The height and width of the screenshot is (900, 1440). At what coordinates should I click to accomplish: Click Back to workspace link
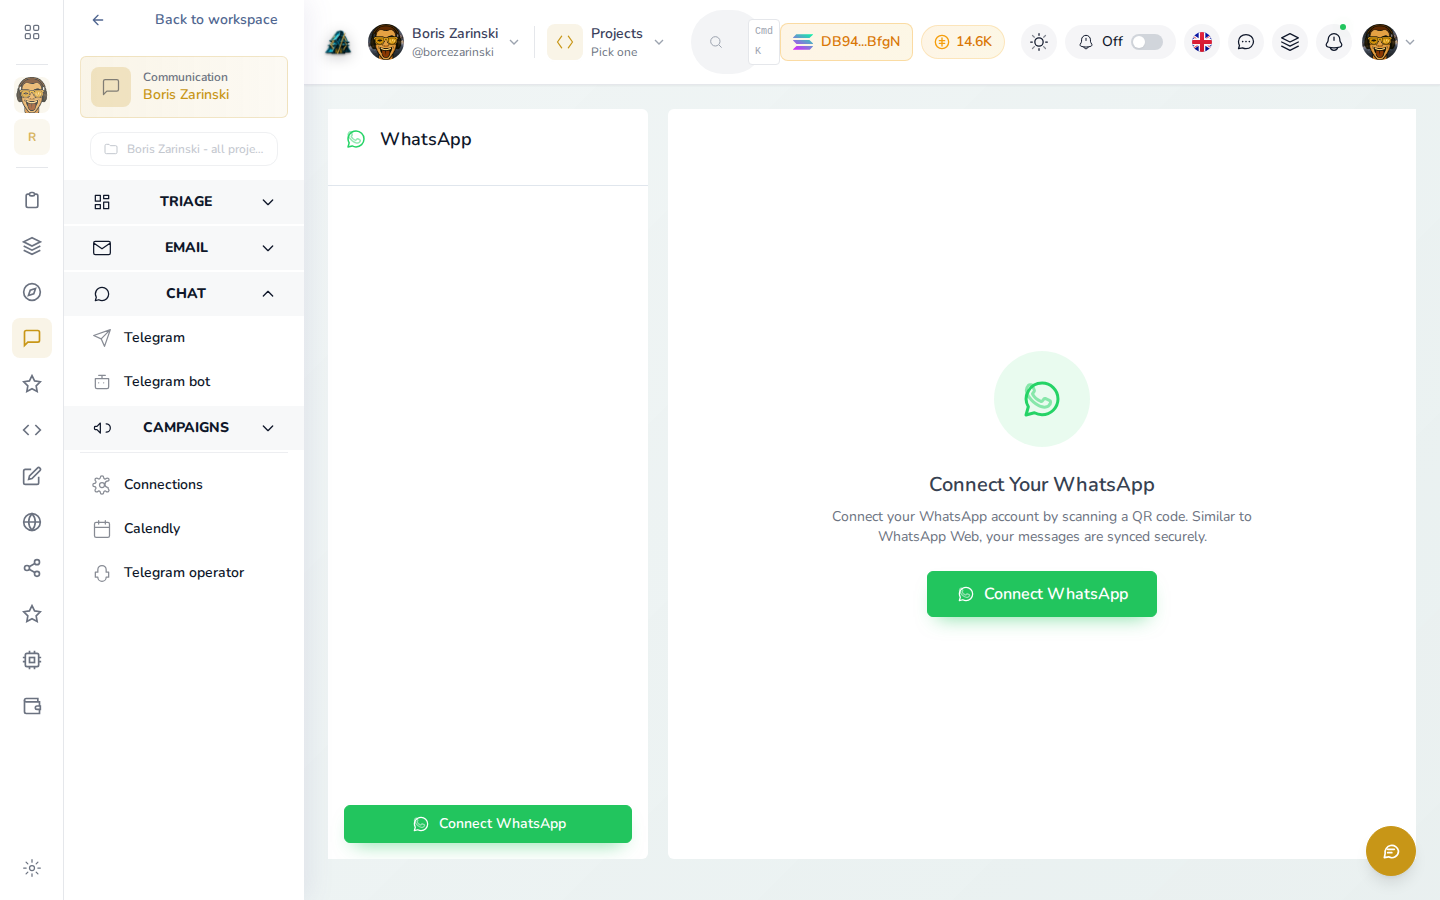click(x=184, y=19)
